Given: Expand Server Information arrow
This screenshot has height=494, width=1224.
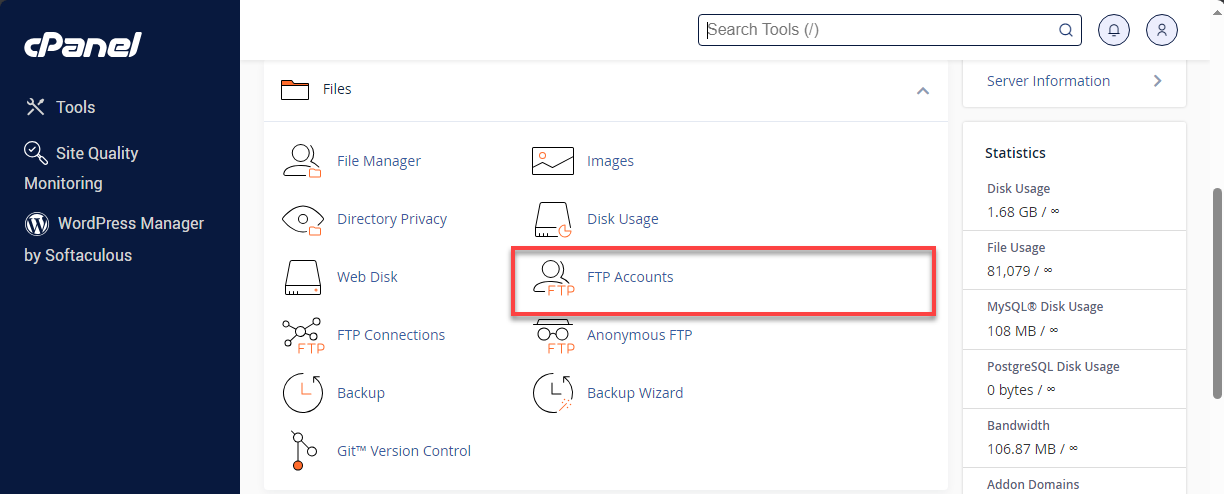Looking at the screenshot, I should pos(1158,81).
